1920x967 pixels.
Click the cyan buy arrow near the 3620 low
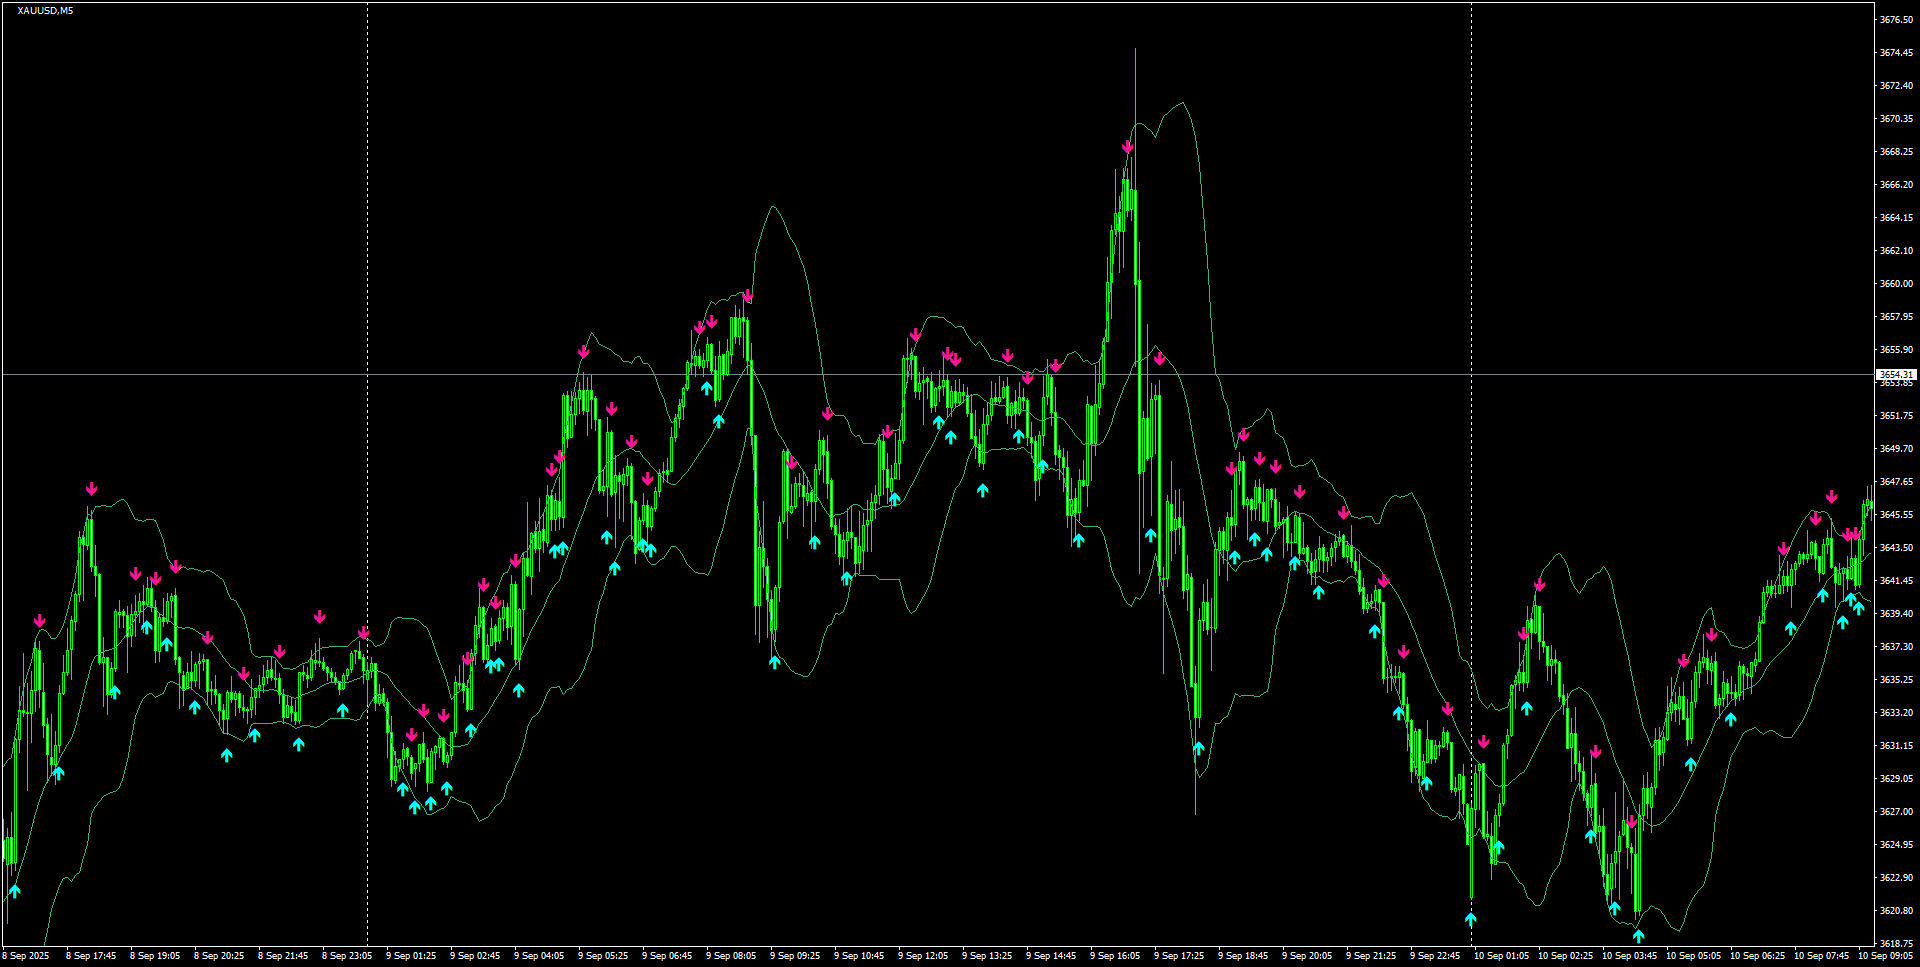(x=1638, y=935)
